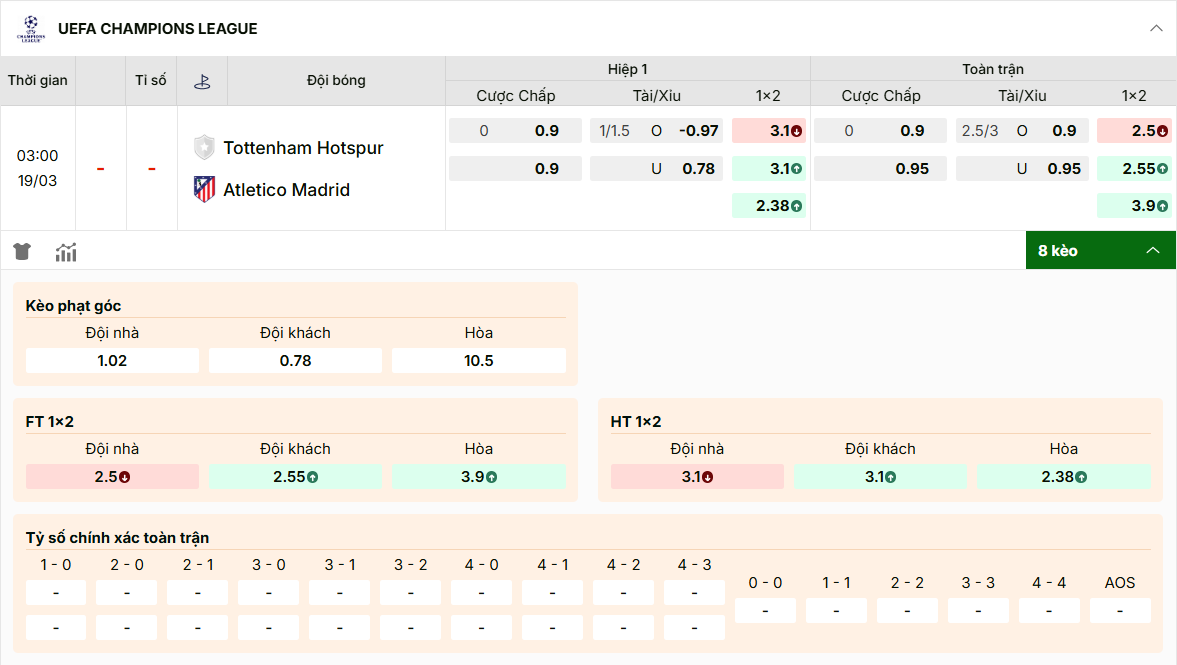Click the jersey icon under the match row

21,251
